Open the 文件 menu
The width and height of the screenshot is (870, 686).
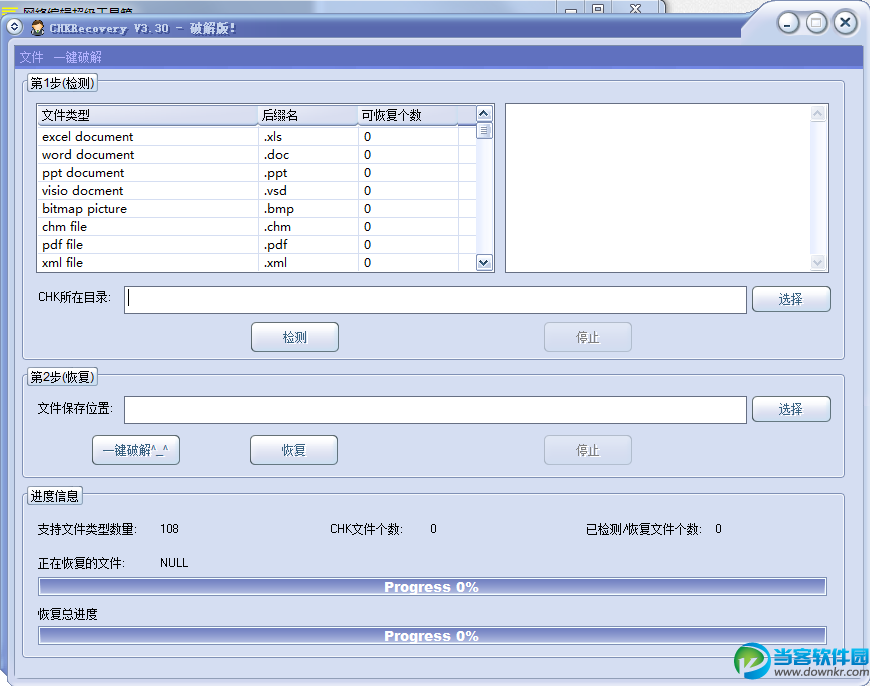point(31,57)
